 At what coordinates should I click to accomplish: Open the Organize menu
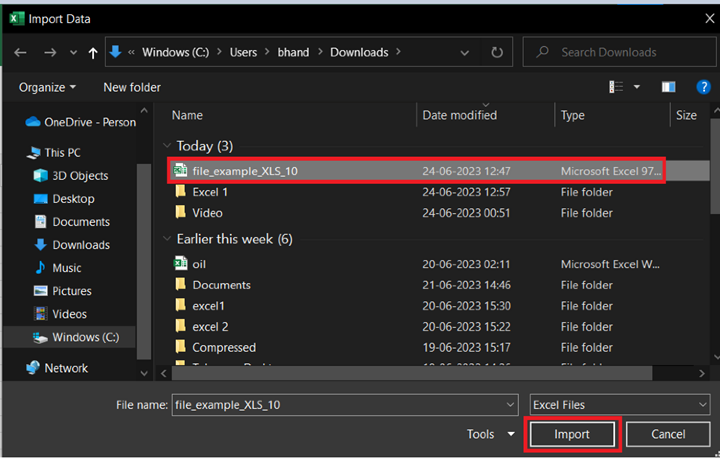pyautogui.click(x=47, y=87)
